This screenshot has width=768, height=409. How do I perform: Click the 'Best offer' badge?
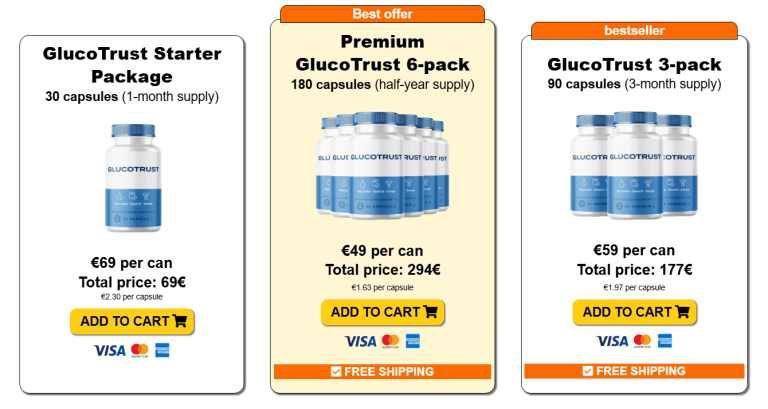383,14
